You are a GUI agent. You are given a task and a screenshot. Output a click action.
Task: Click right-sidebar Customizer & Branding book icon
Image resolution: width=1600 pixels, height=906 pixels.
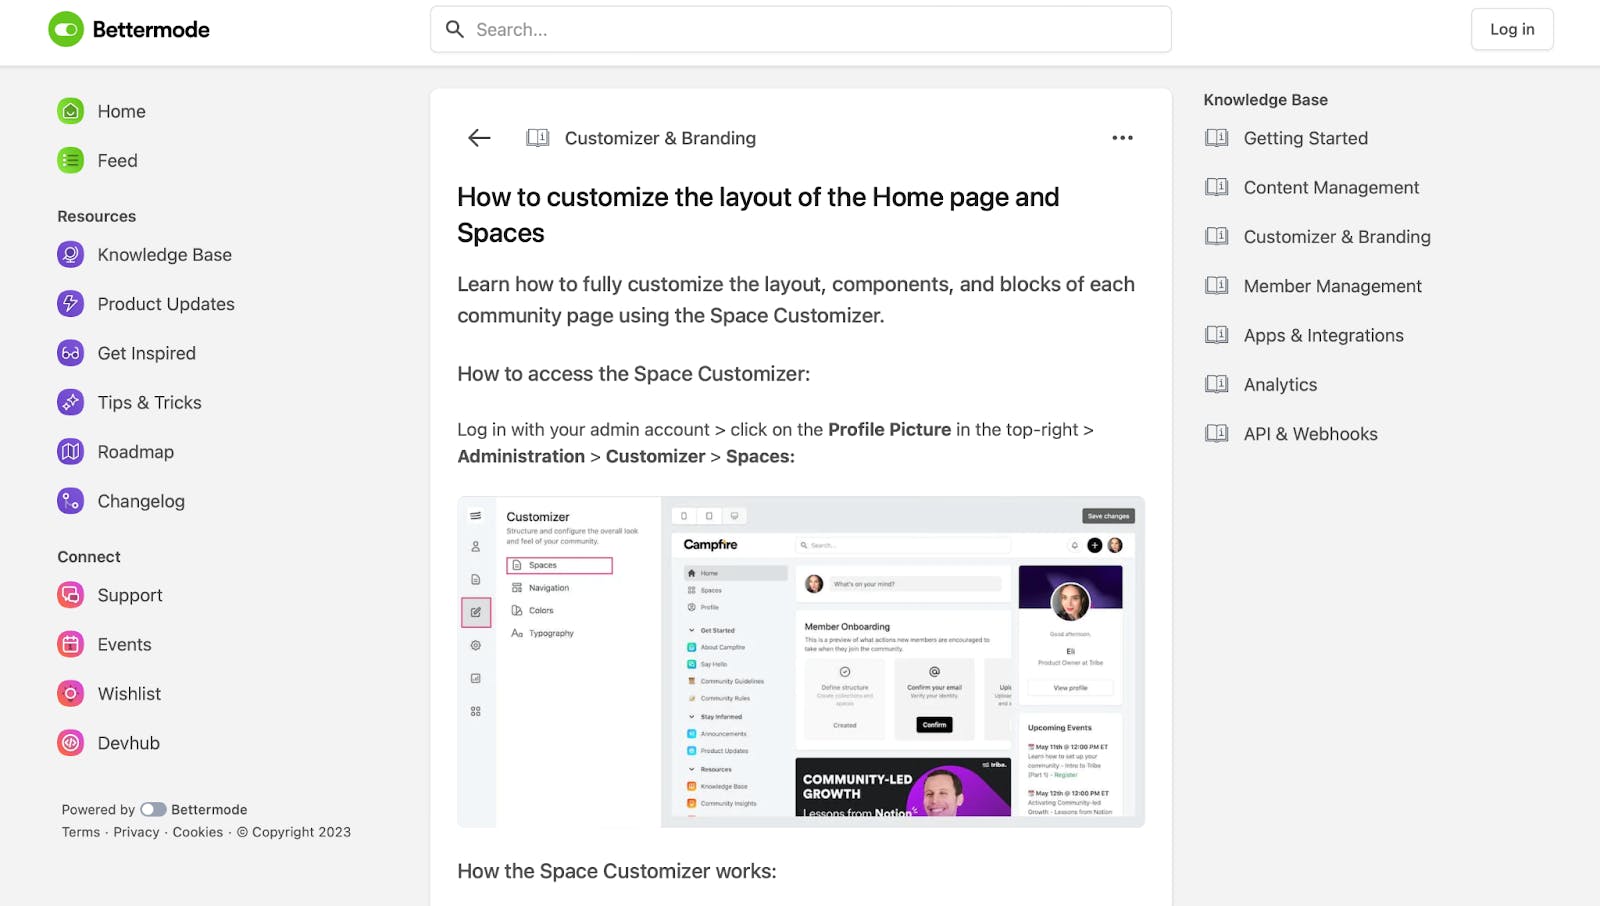coord(1217,237)
